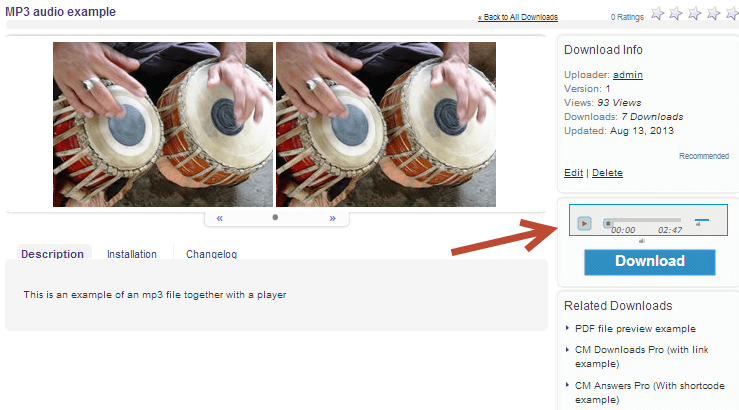Click the blue Download button

pyautogui.click(x=650, y=262)
